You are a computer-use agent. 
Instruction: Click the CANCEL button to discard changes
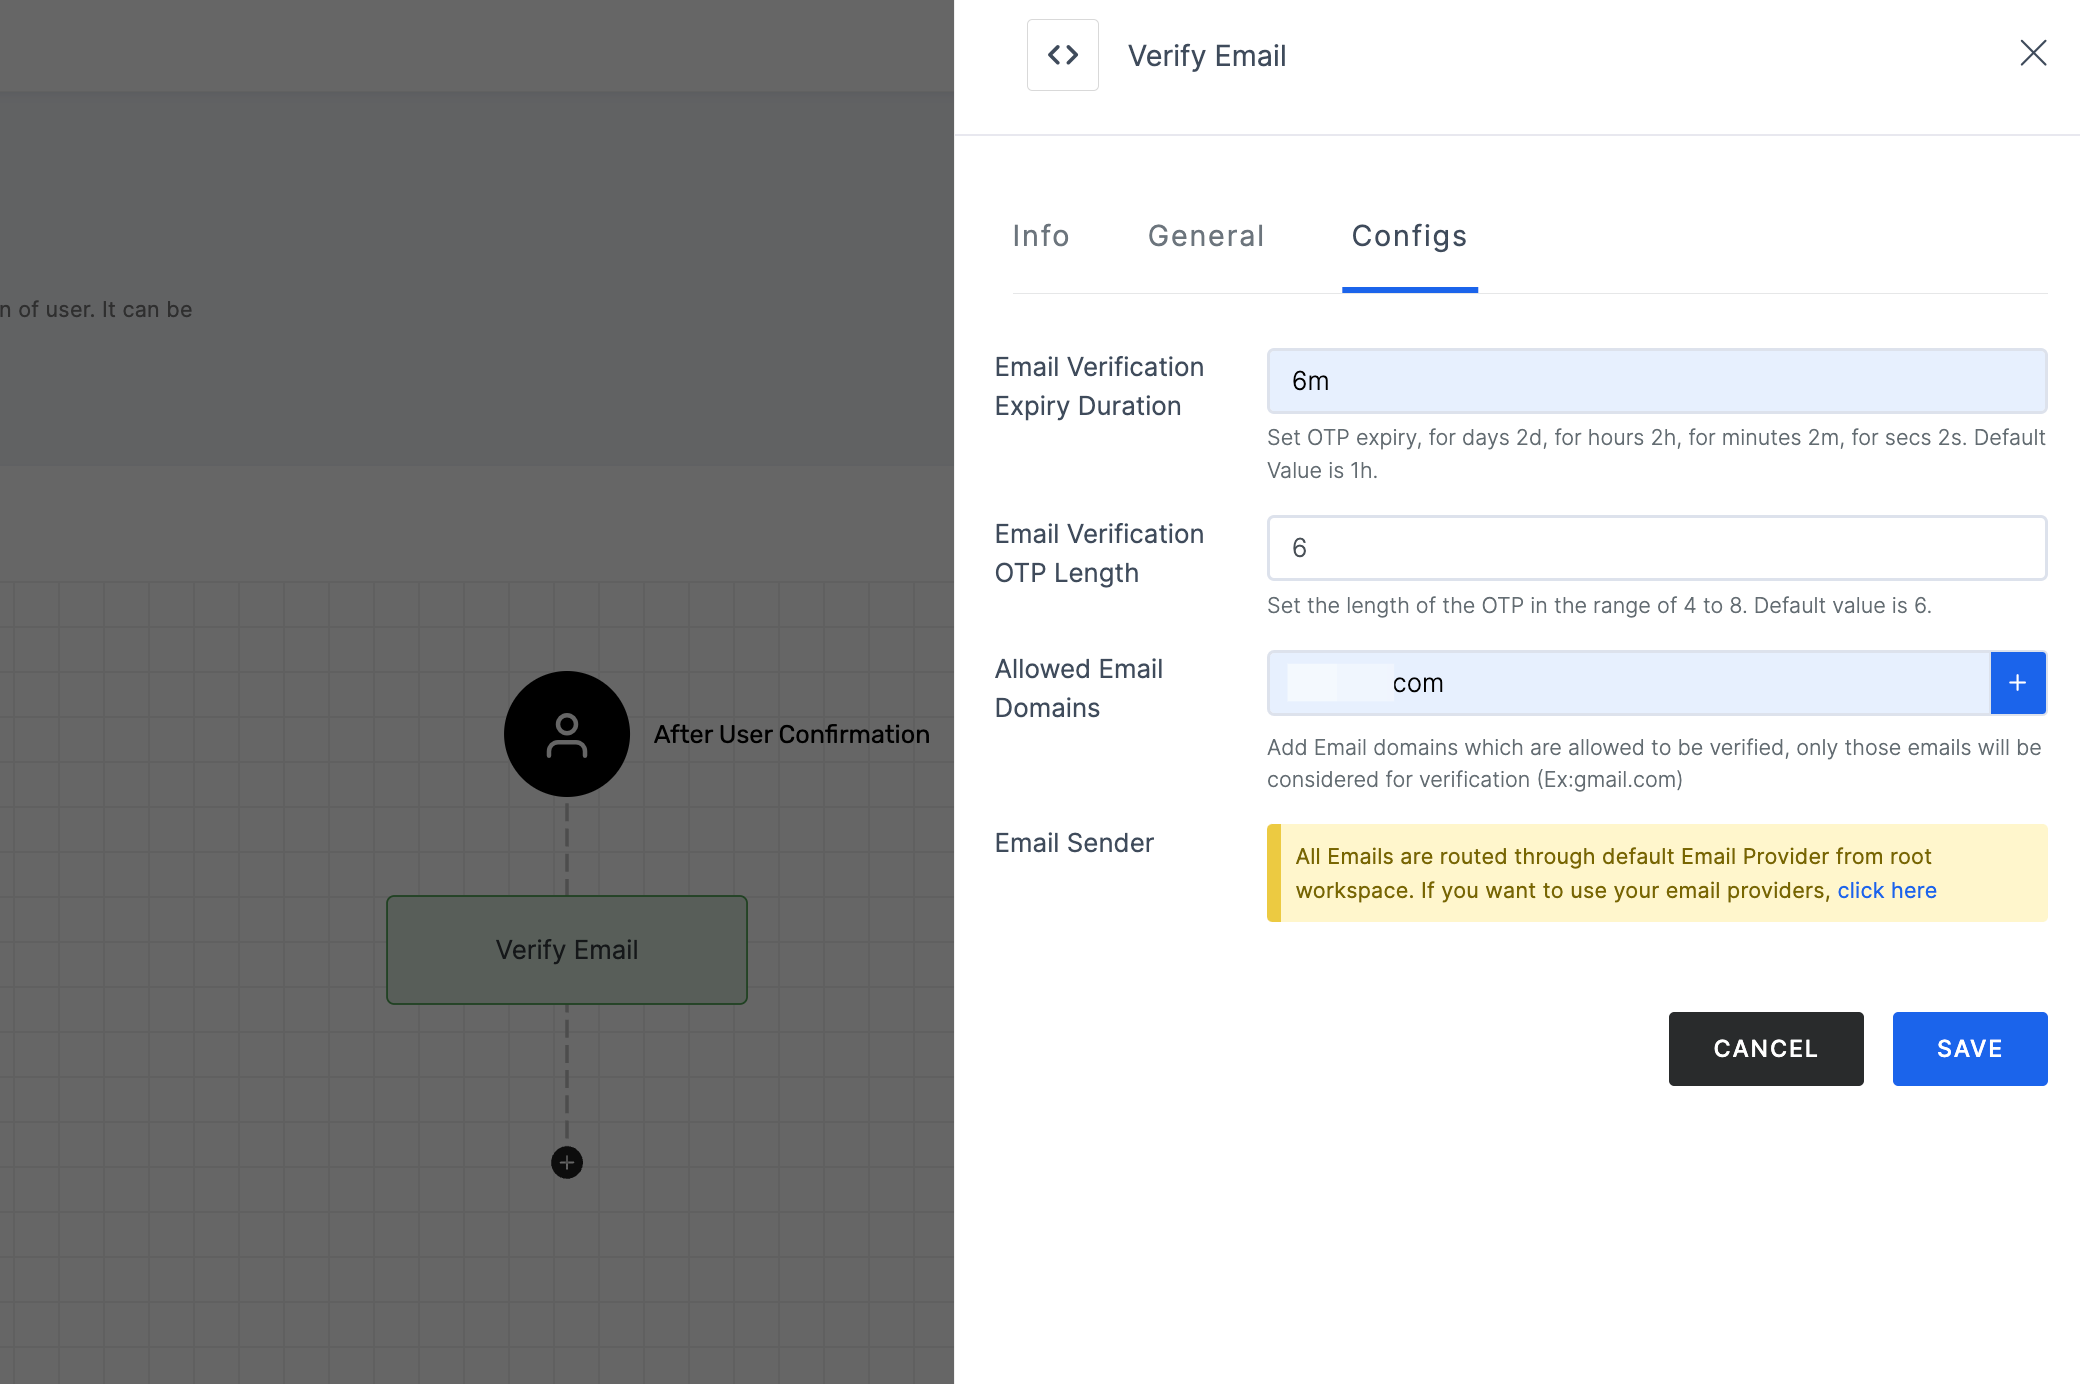[1765, 1047]
